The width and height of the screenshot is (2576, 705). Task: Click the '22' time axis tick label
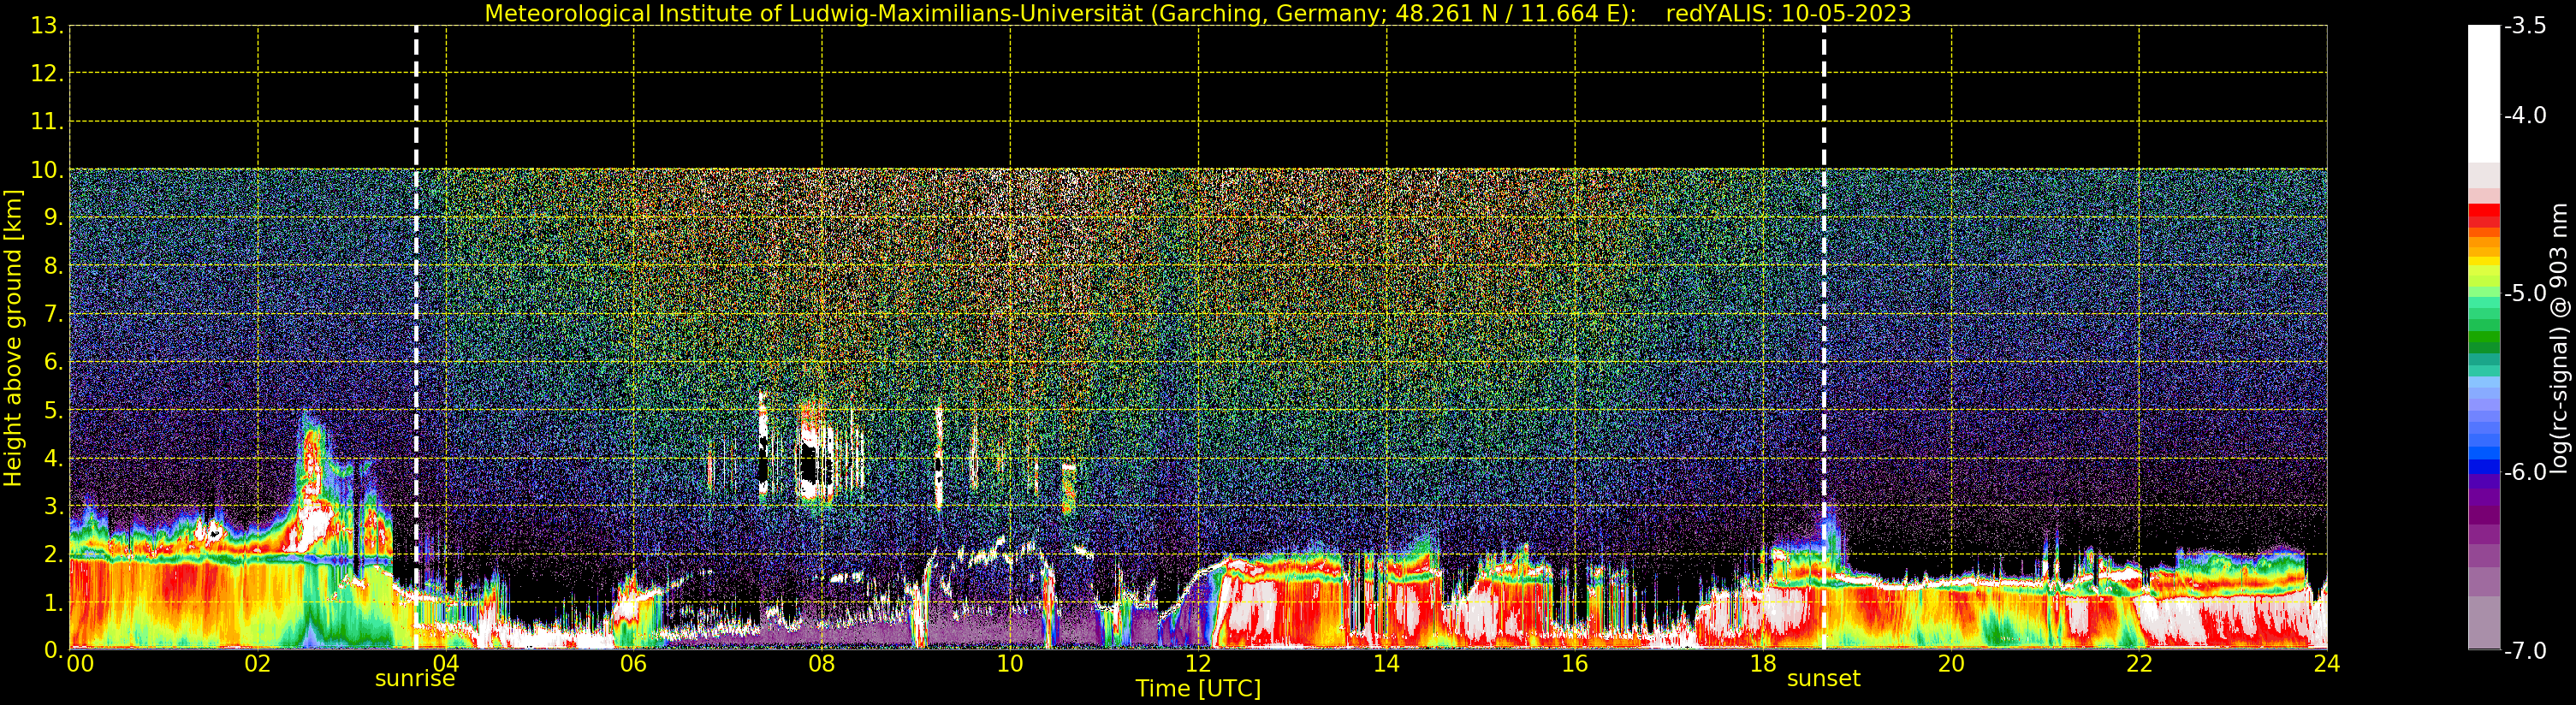(x=2138, y=664)
